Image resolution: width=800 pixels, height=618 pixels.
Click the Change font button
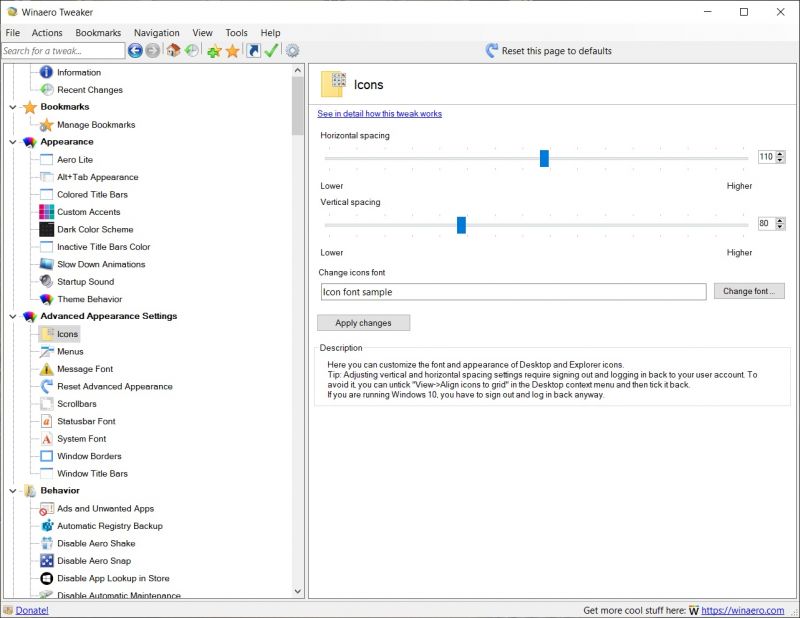pyautogui.click(x=749, y=291)
